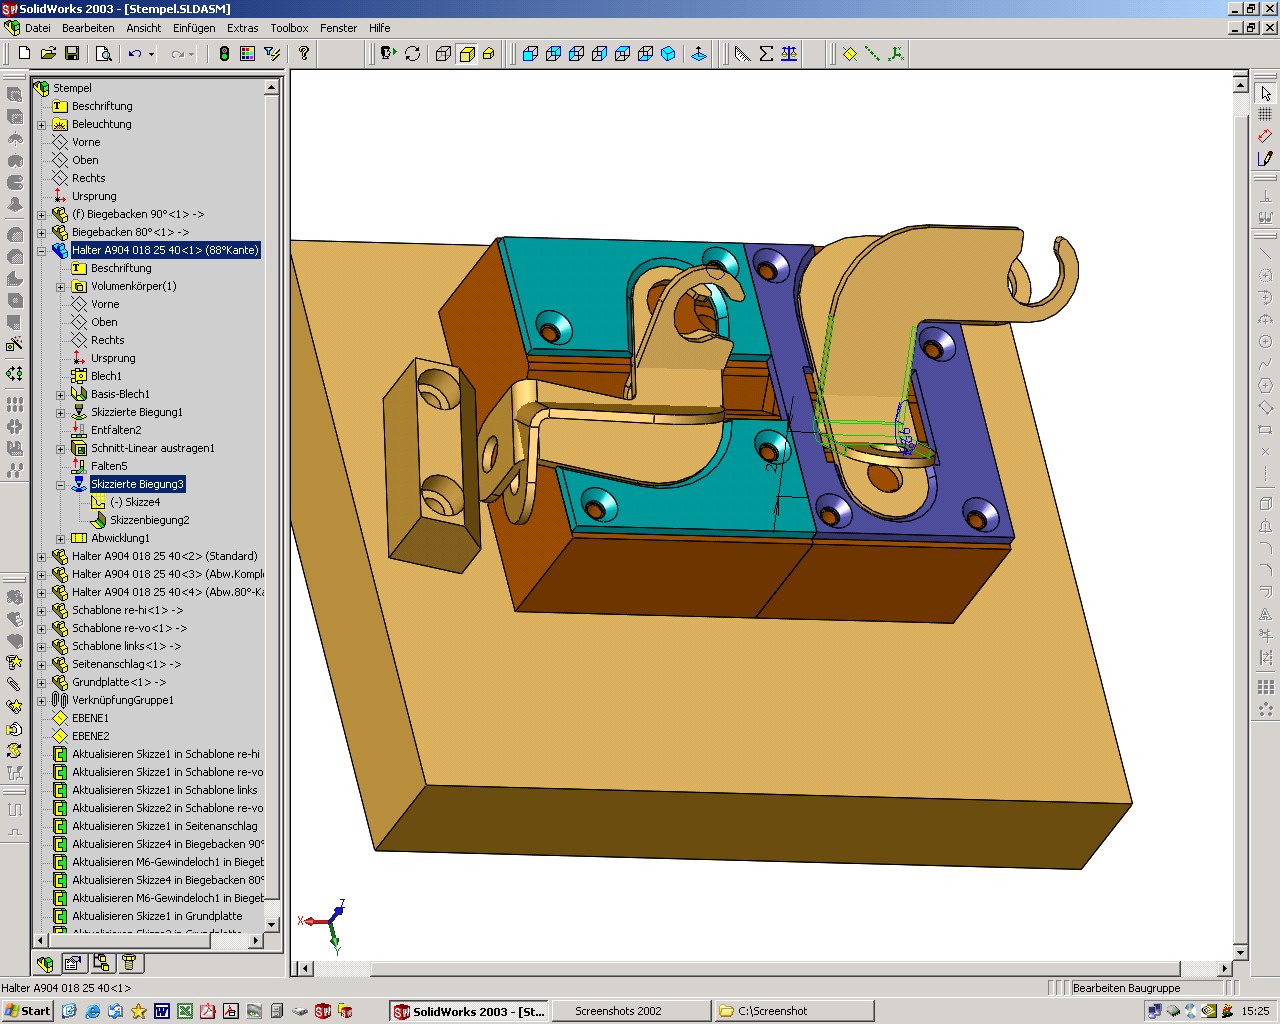The image size is (1280, 1024).
Task: Open the Einfügen menu
Action: click(193, 28)
